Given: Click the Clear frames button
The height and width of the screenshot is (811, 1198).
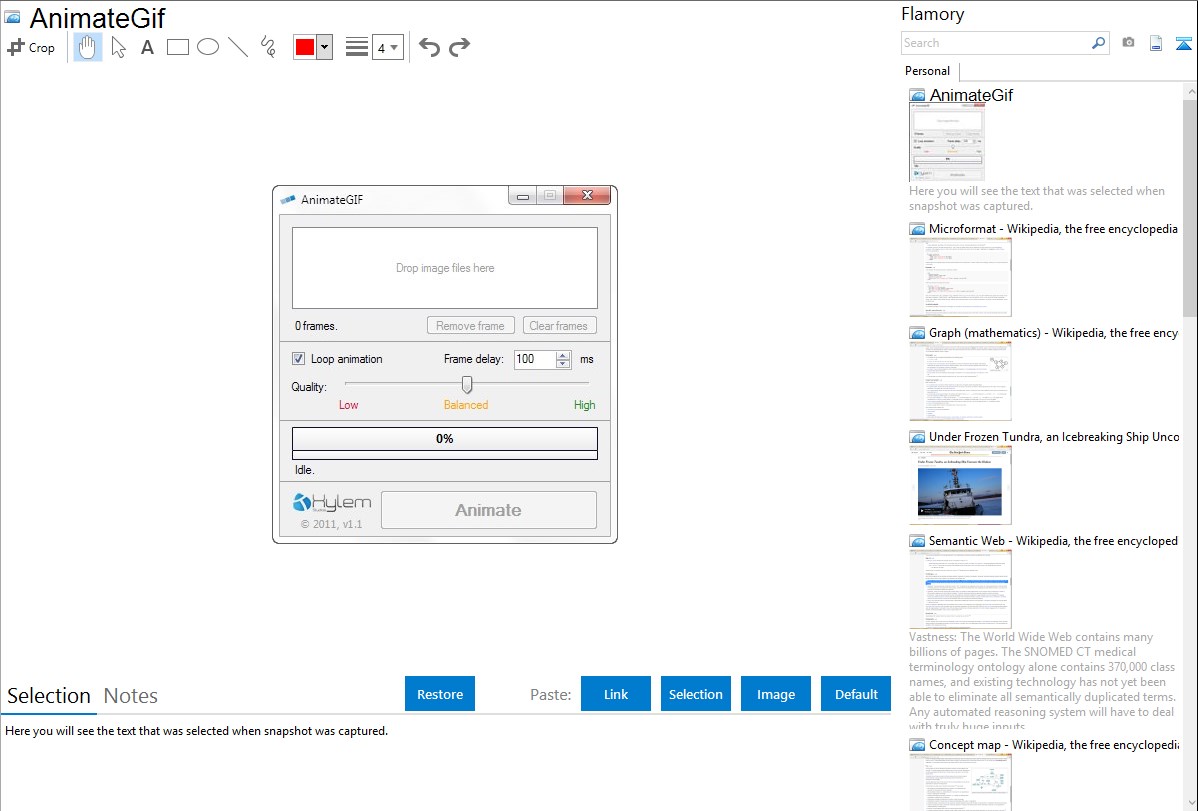Looking at the screenshot, I should 559,326.
